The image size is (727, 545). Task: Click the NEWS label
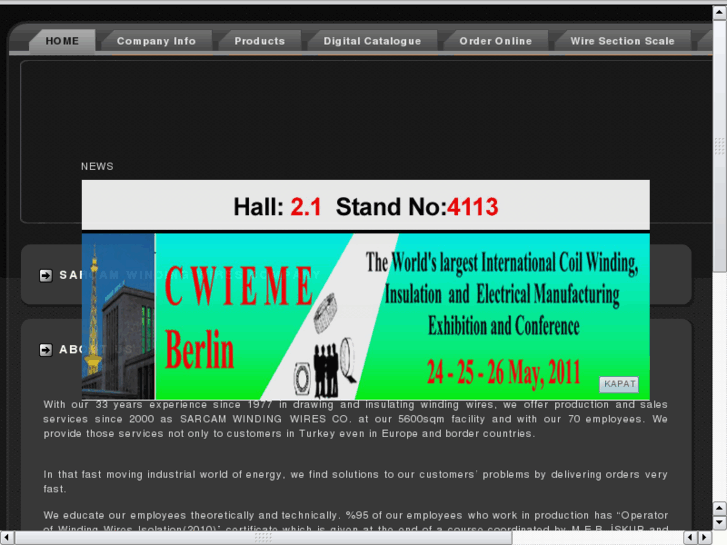[x=97, y=167]
